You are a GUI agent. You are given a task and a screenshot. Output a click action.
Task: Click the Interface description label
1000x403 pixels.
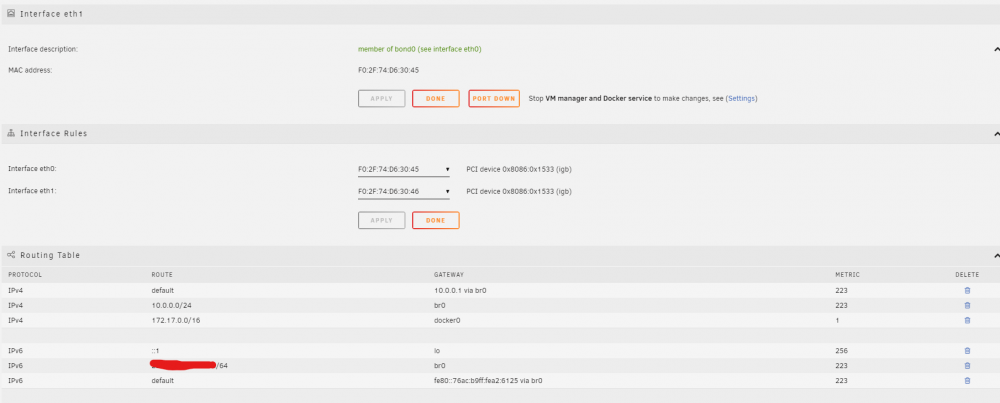pyautogui.click(x=43, y=49)
